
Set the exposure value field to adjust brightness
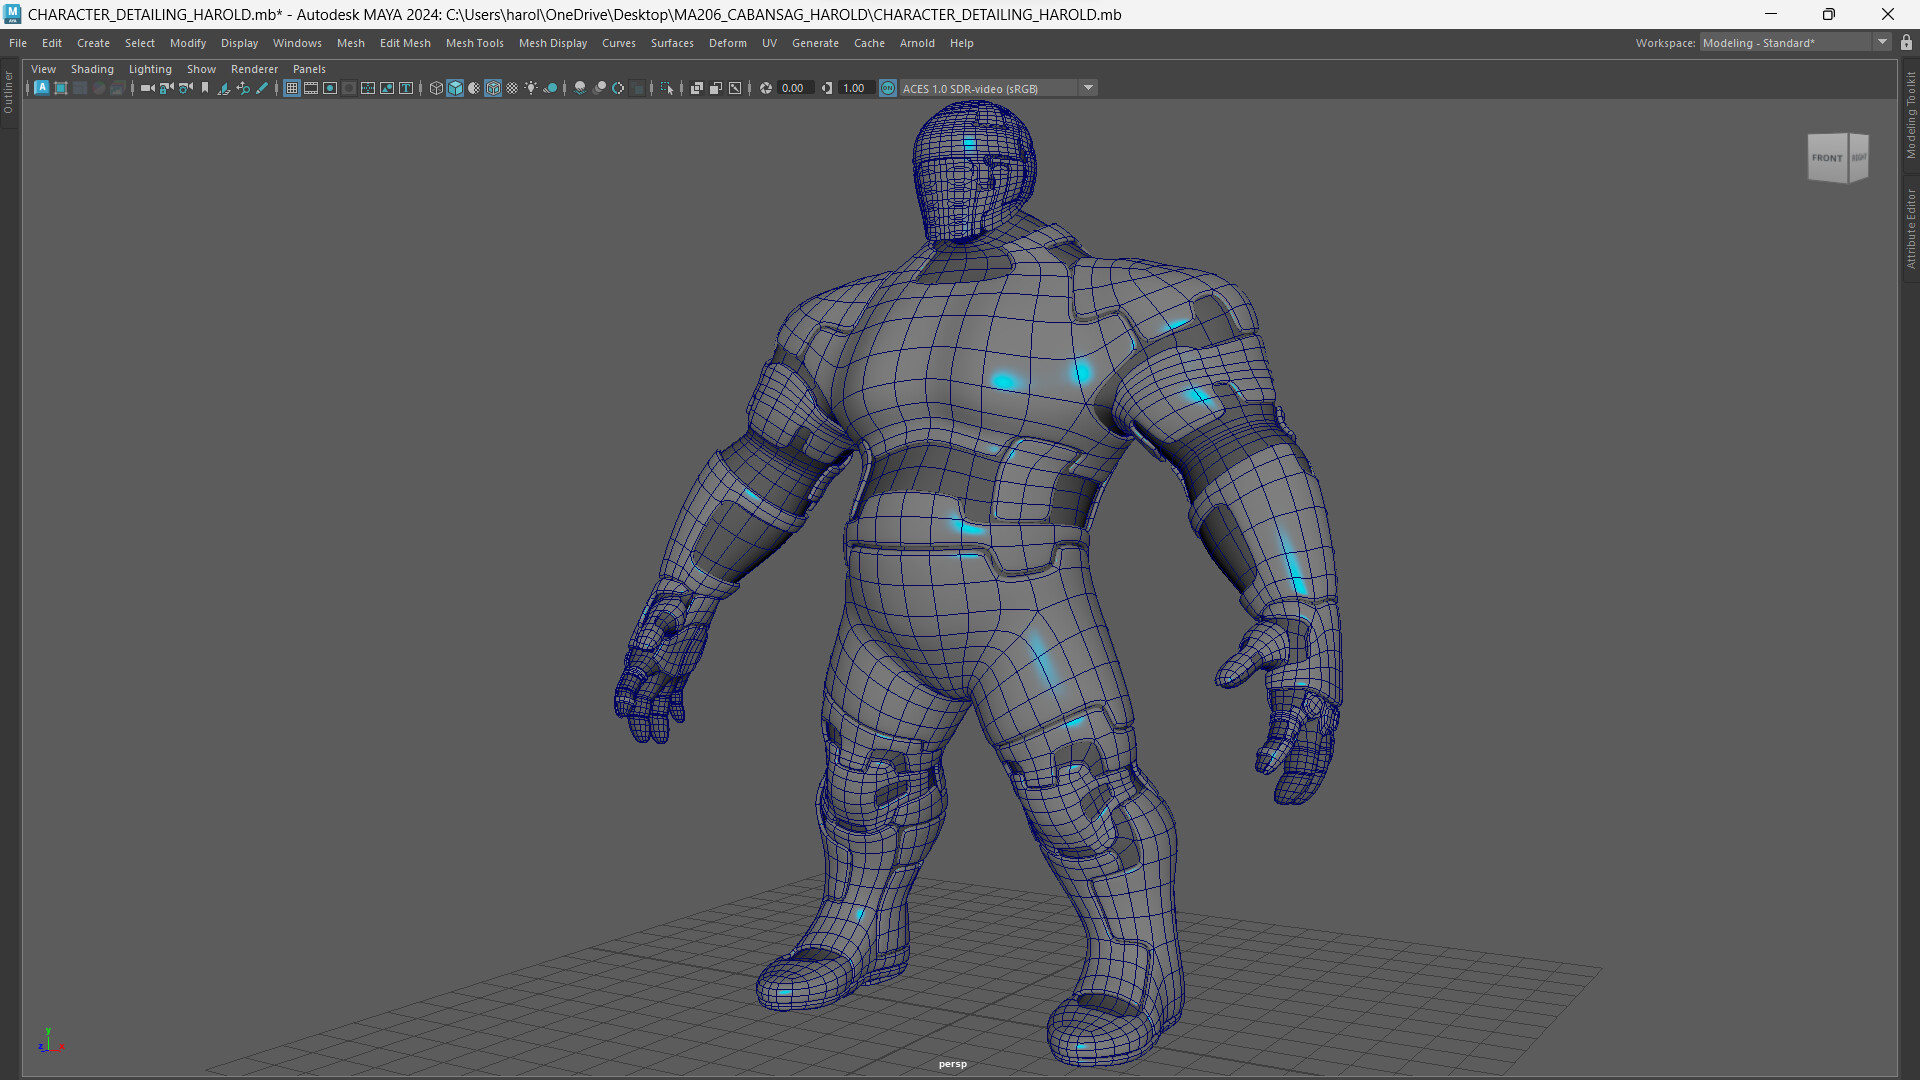click(793, 88)
